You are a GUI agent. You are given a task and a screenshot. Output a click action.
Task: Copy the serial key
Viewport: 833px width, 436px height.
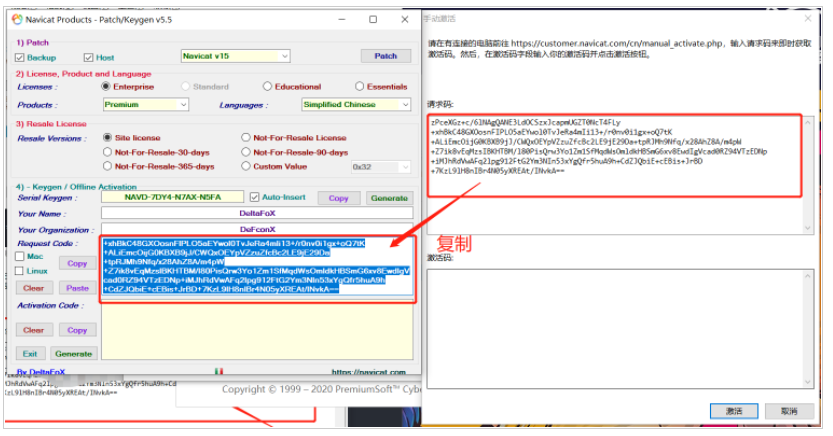tap(338, 198)
